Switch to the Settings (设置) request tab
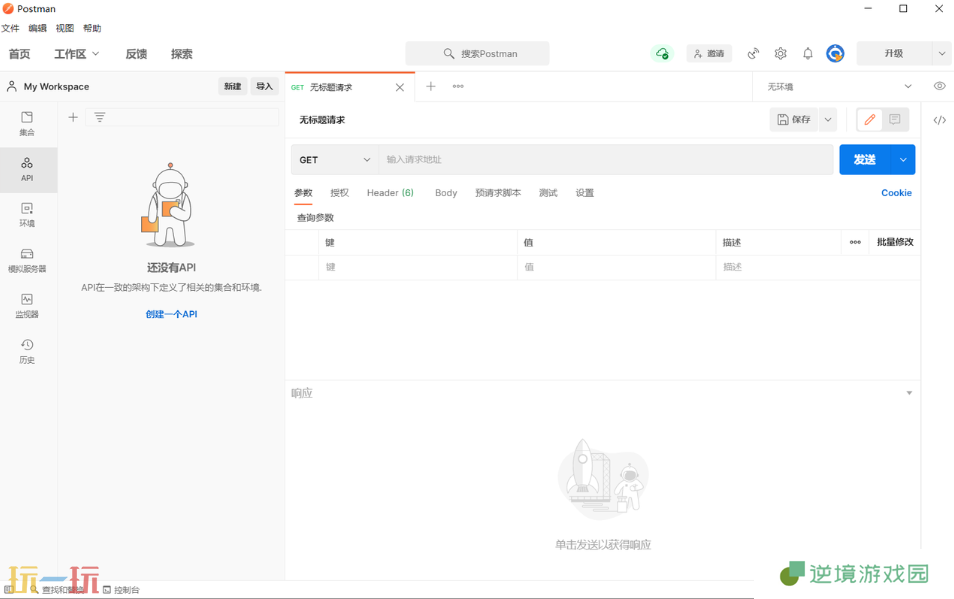The image size is (954, 599). tap(585, 193)
